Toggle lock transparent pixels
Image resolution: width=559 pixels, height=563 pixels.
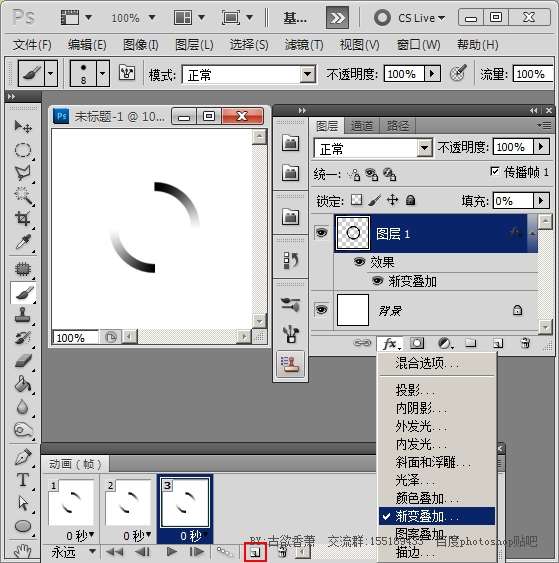point(357,200)
